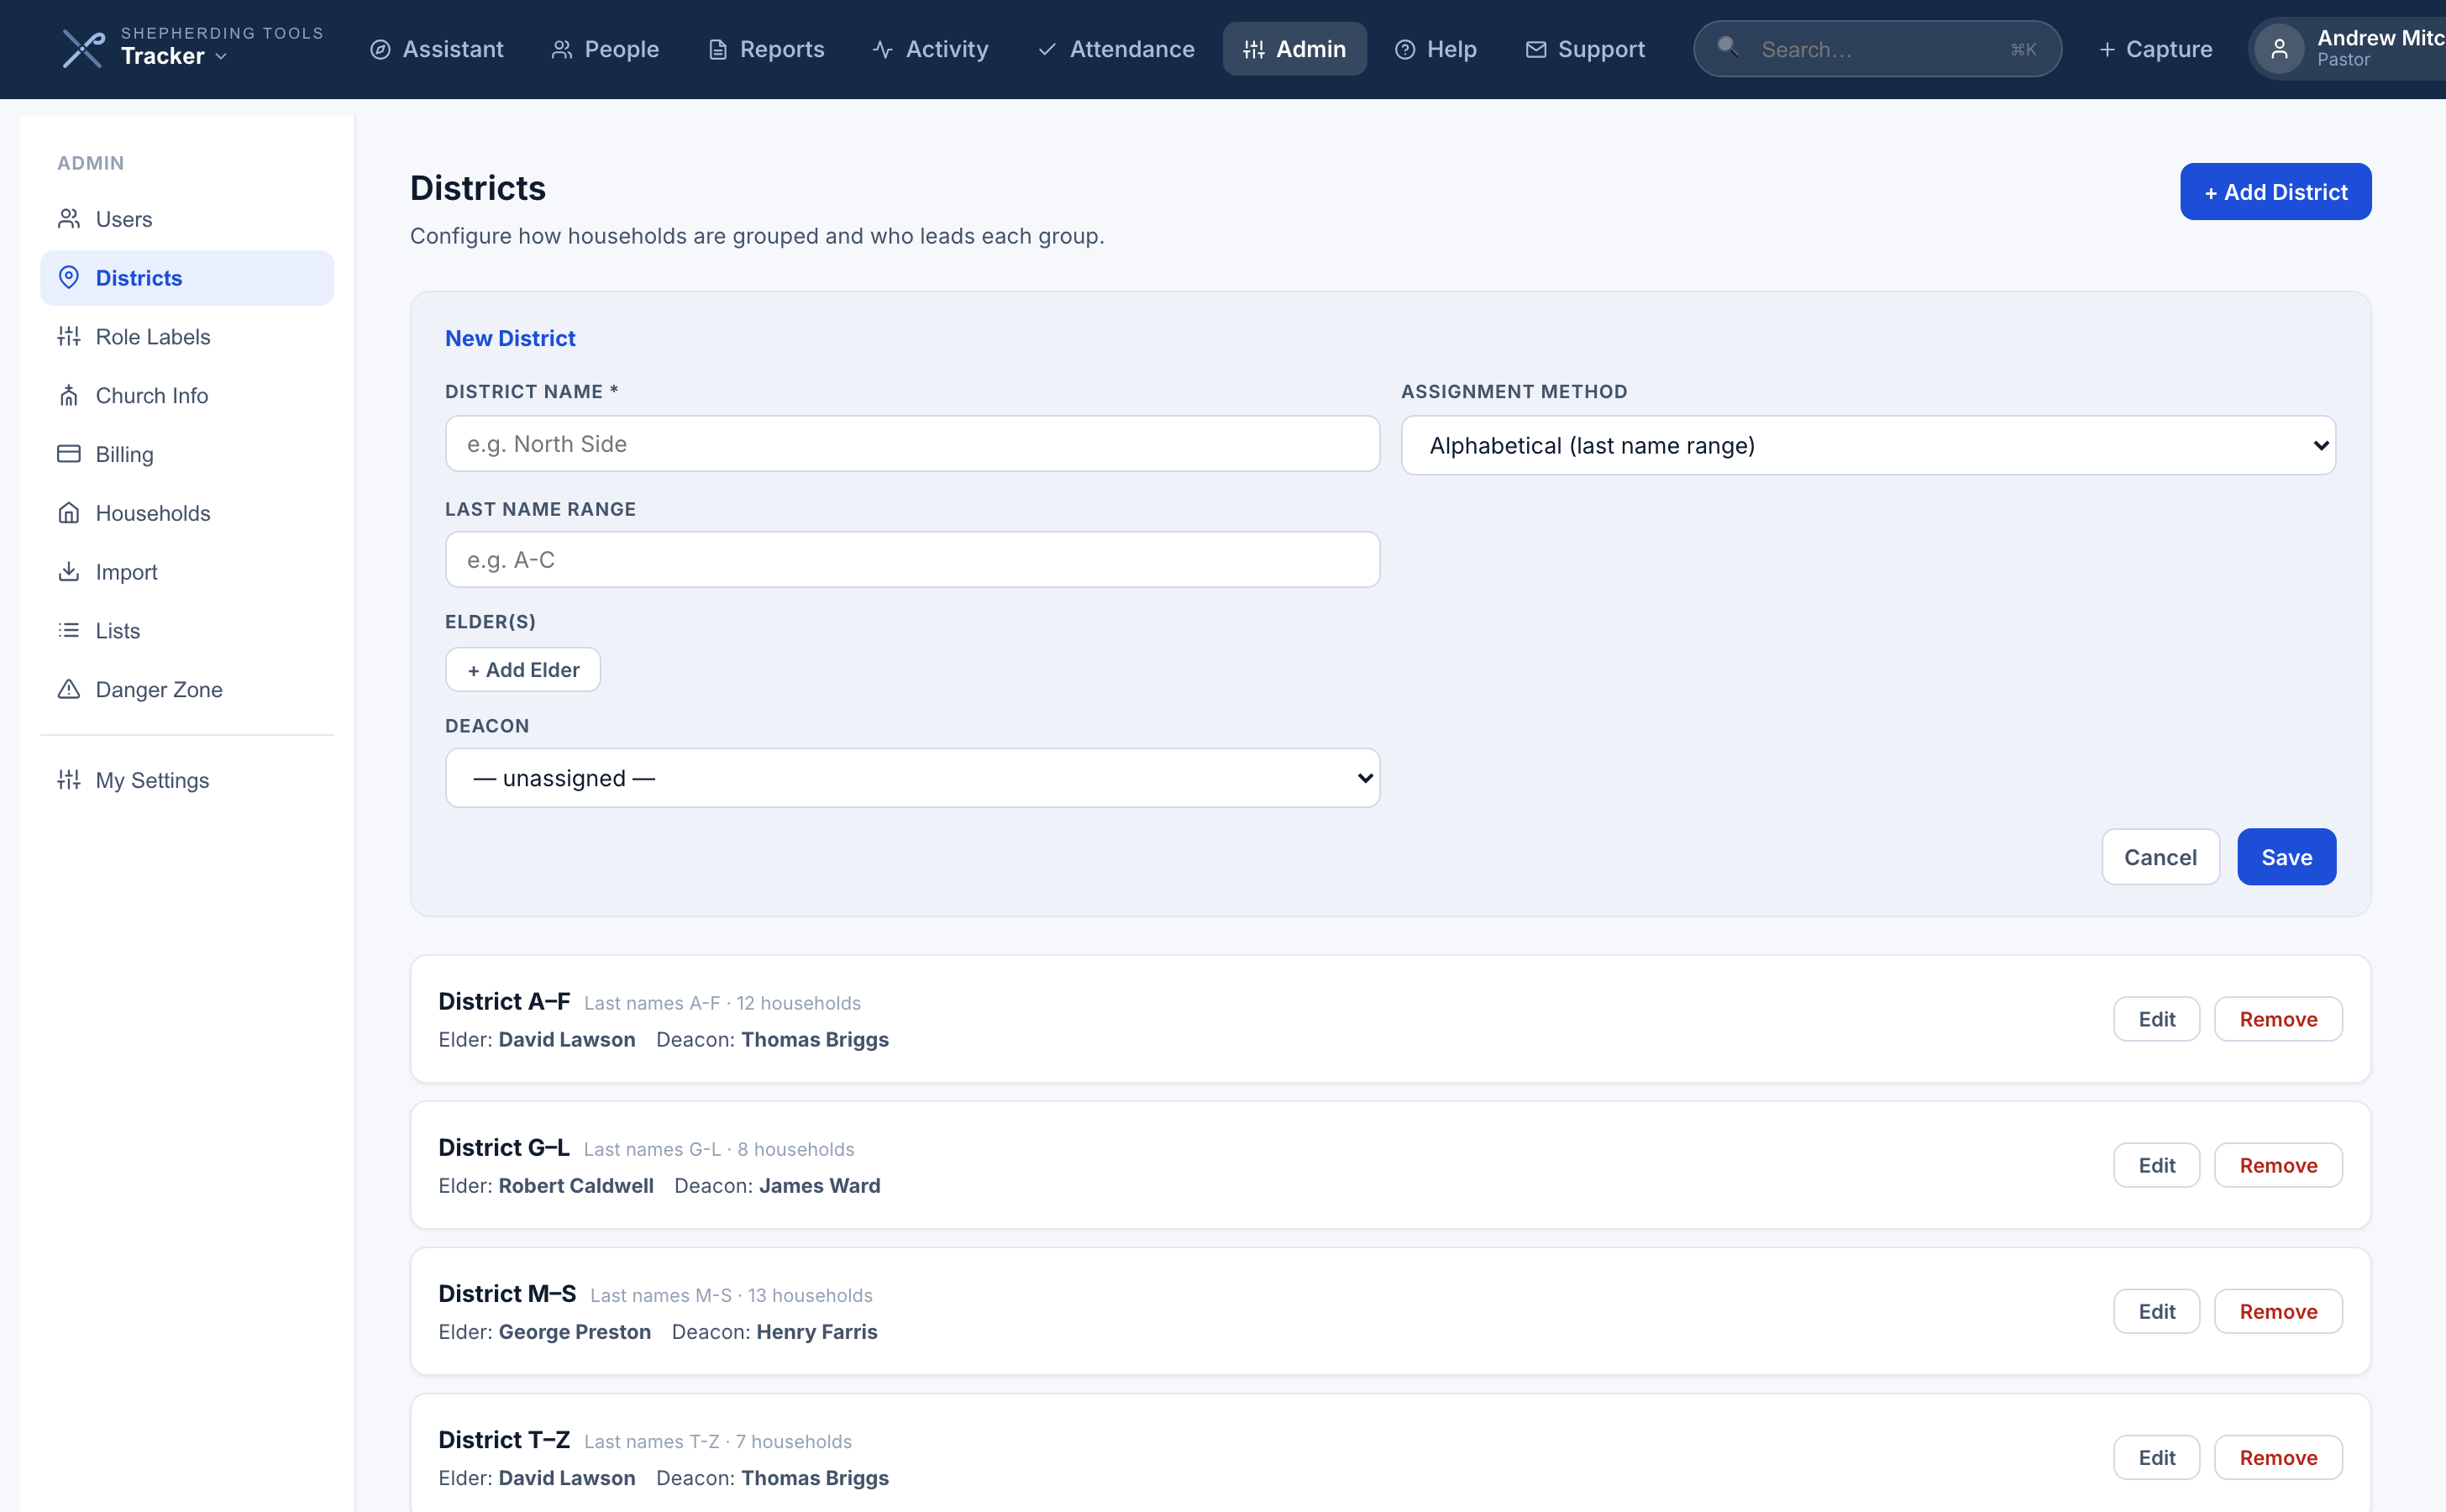Click the Help question mark icon

tap(1405, 49)
